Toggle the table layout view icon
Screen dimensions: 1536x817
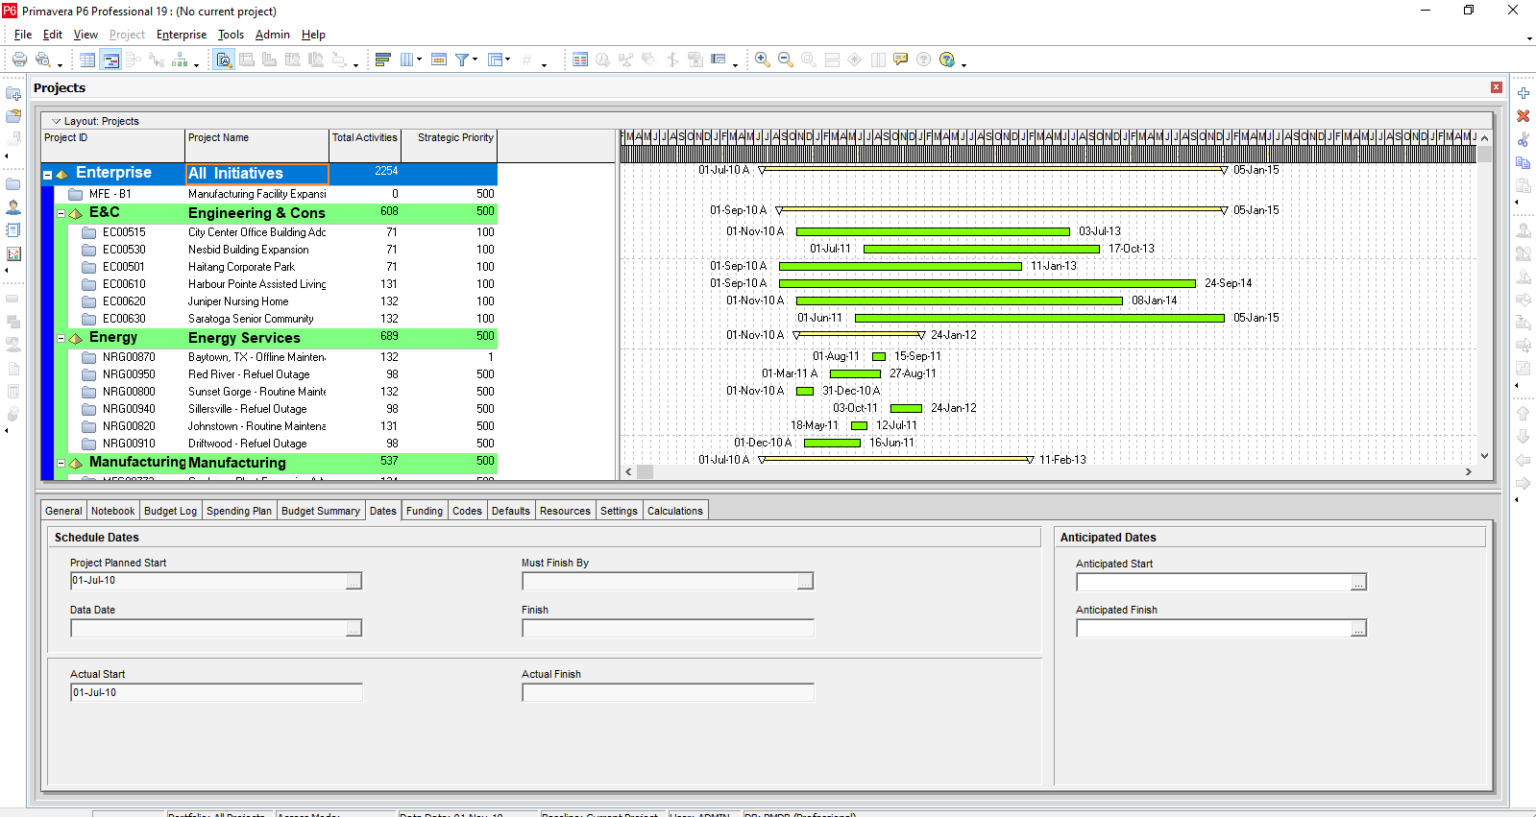click(x=87, y=59)
